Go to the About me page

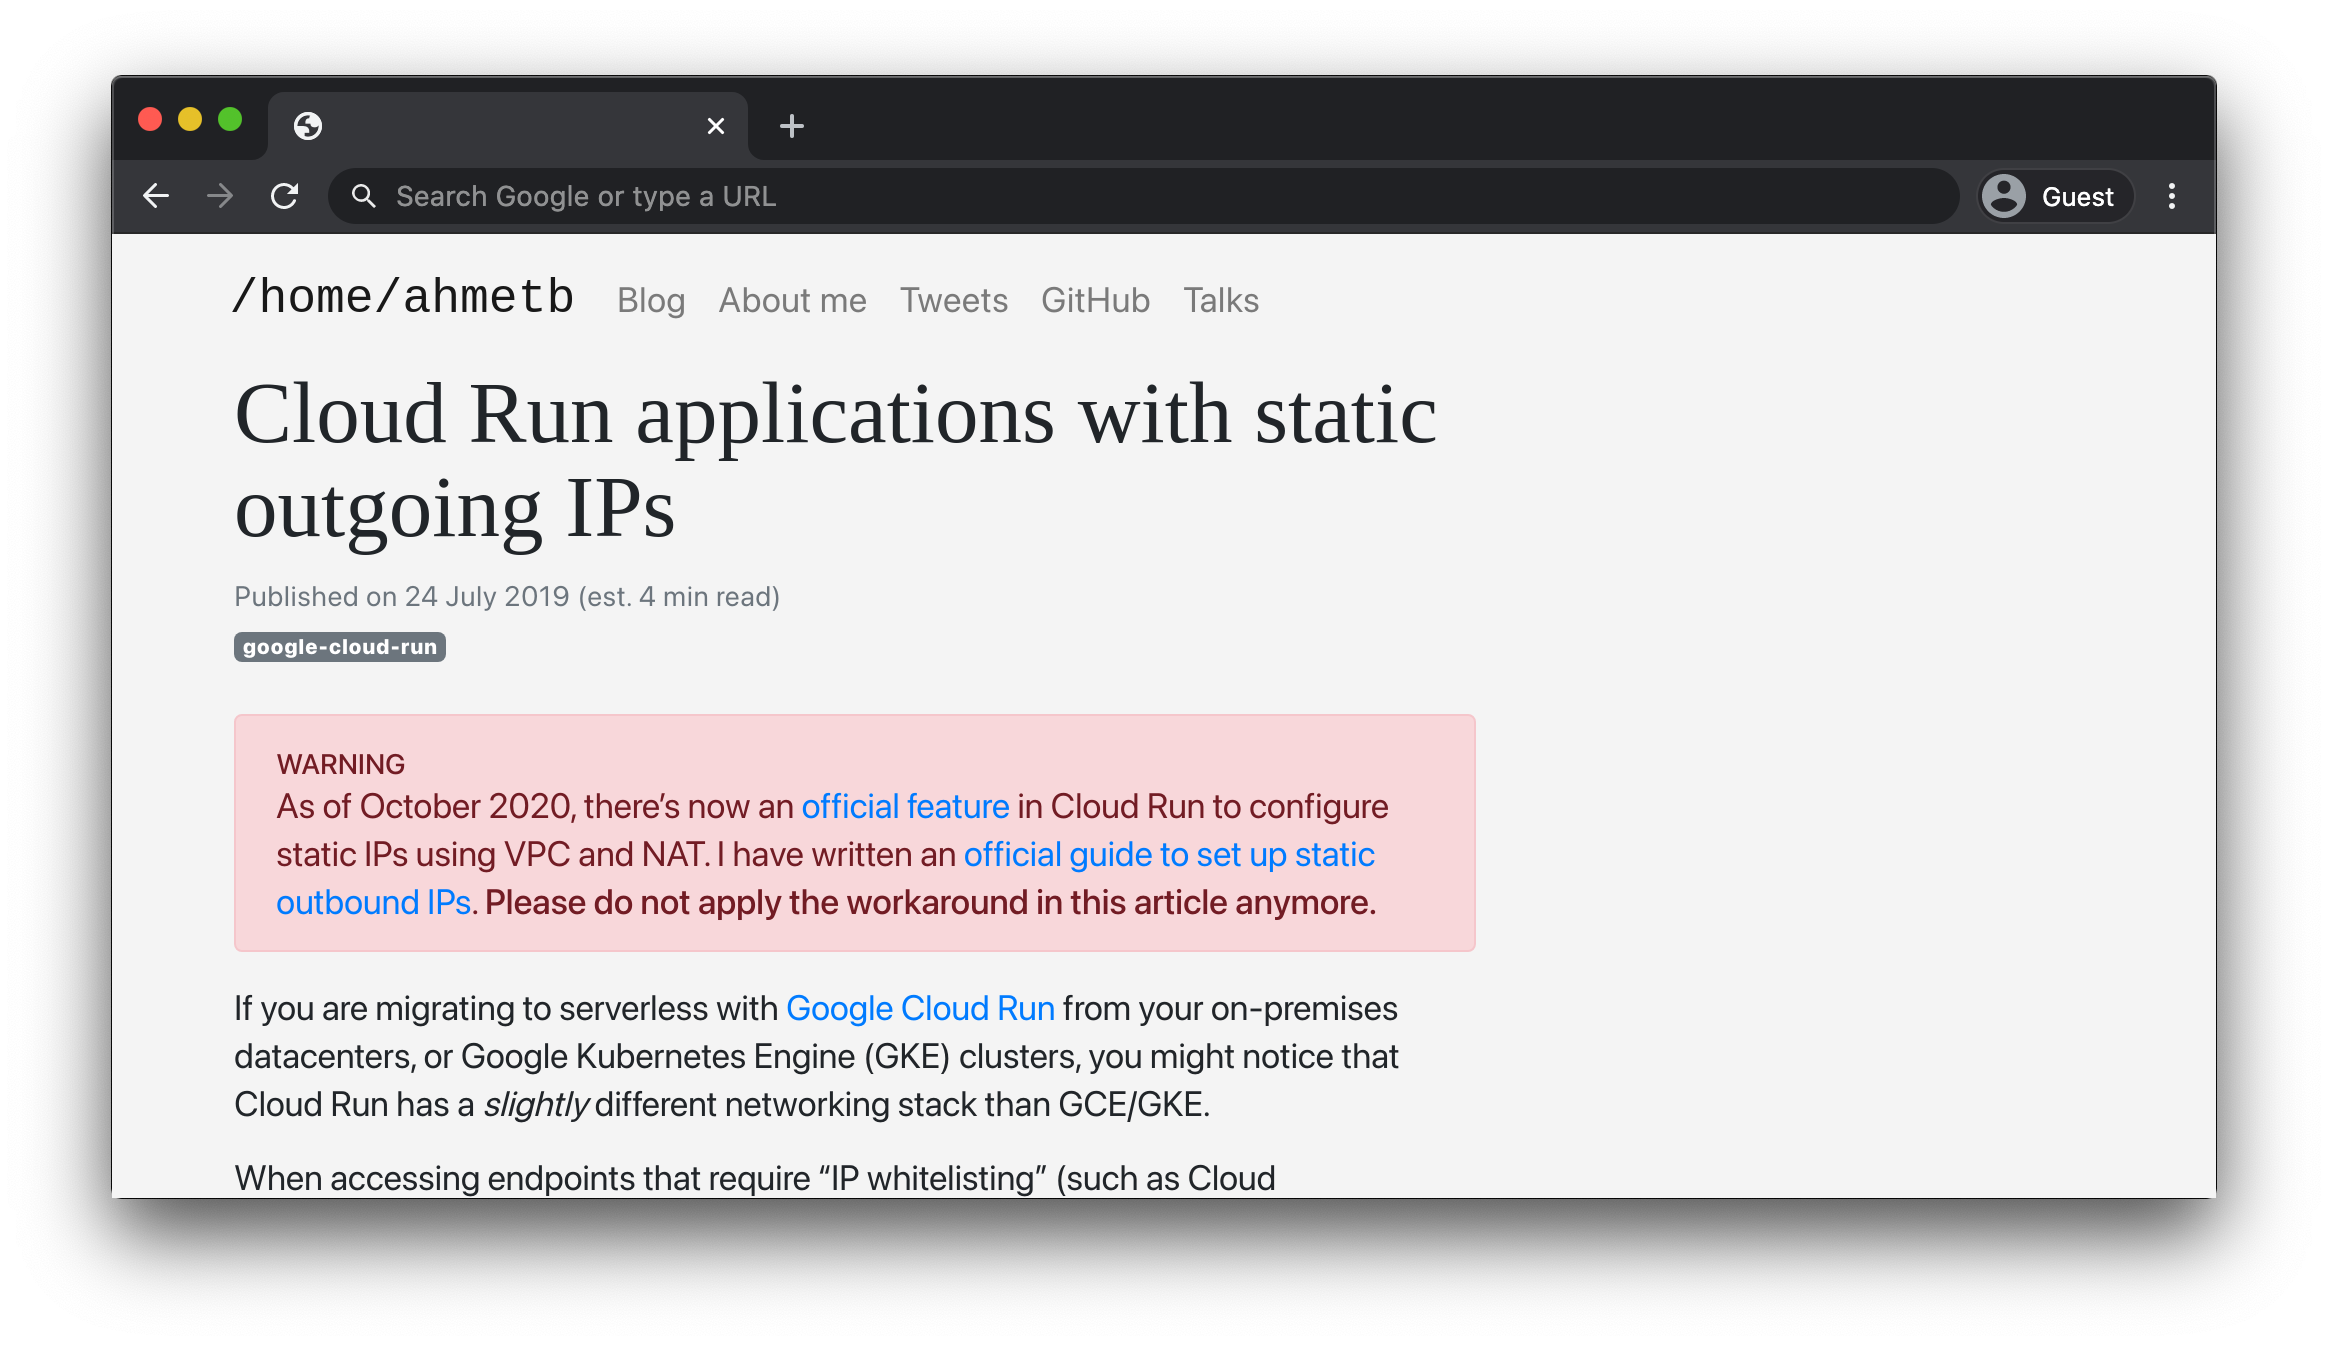pos(792,300)
